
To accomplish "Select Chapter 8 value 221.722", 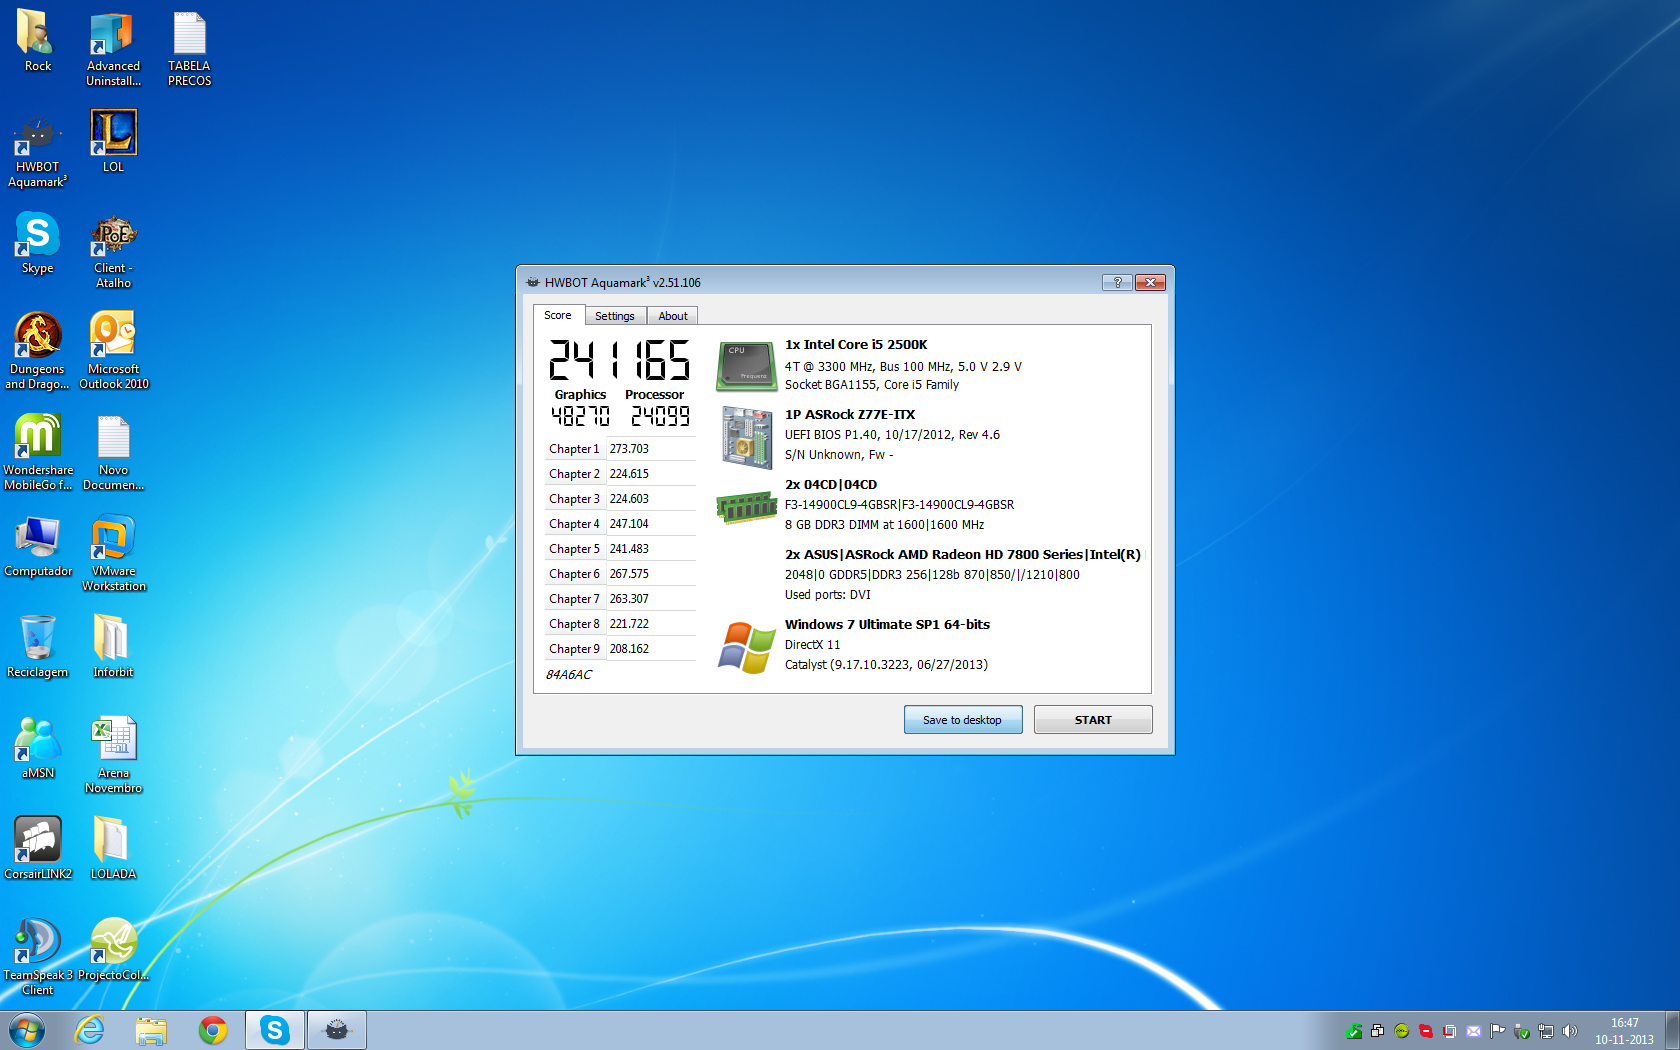I will (629, 624).
